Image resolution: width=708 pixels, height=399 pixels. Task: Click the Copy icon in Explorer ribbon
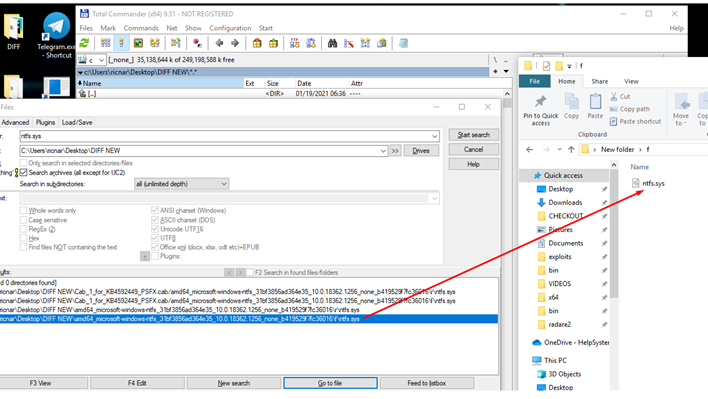tap(571, 107)
